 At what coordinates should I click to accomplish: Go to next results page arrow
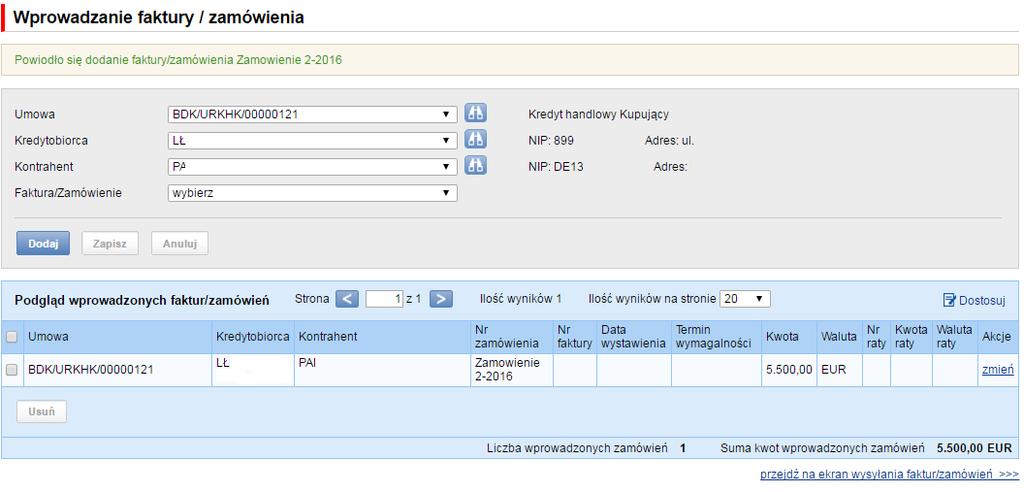click(x=441, y=299)
